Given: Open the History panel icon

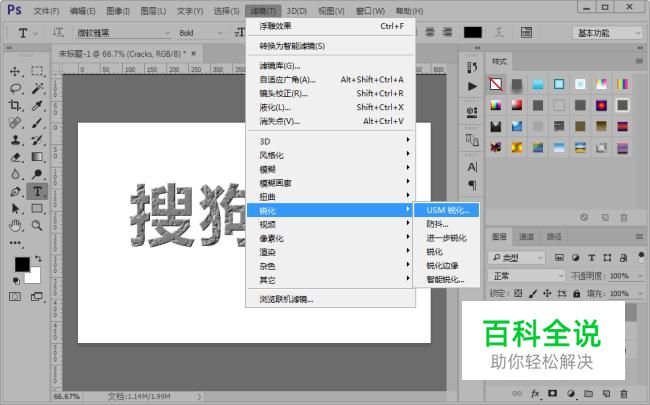Looking at the screenshot, I should pos(472,67).
